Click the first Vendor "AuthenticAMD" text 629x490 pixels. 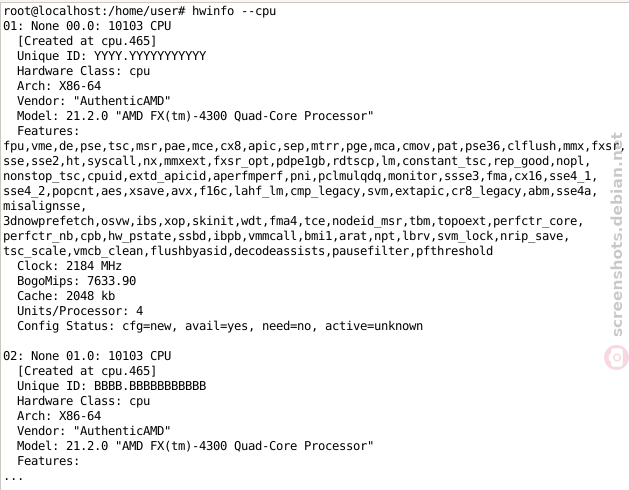93,101
